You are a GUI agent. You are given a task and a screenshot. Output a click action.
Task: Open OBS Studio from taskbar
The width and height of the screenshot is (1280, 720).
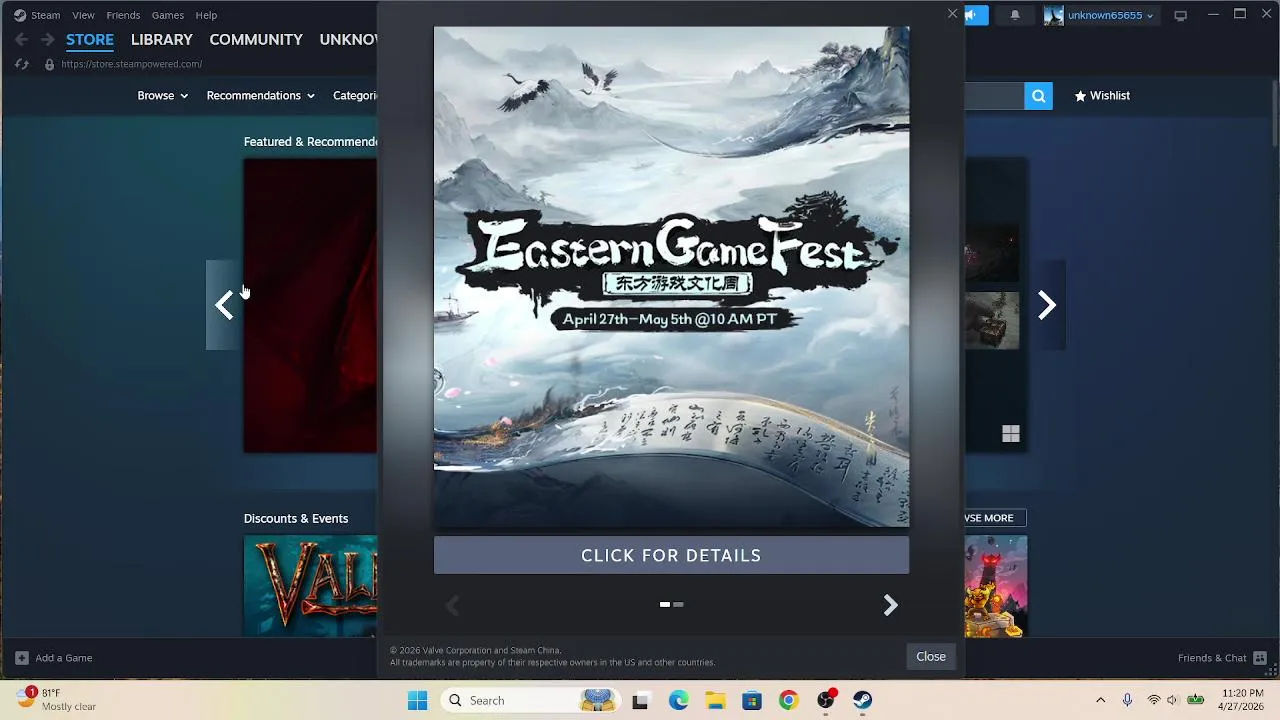coord(825,700)
